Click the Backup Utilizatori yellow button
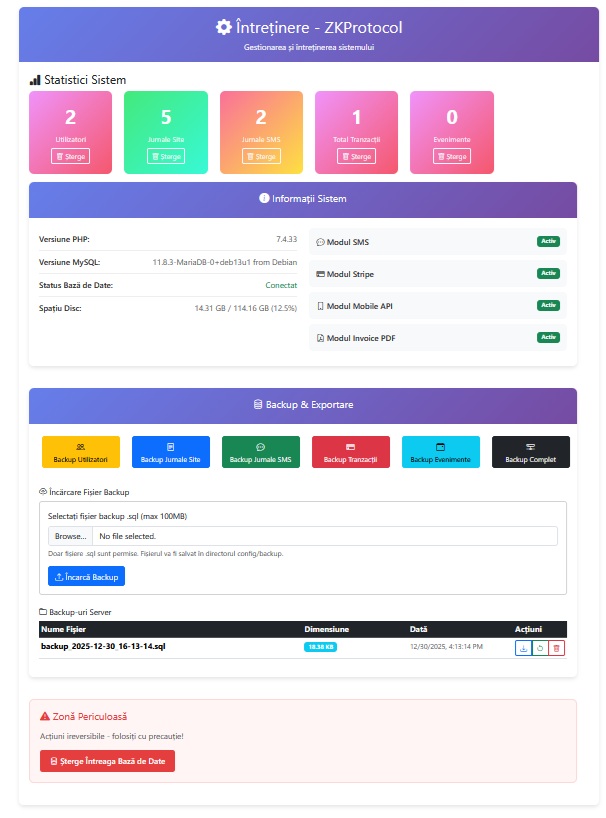 (x=81, y=452)
